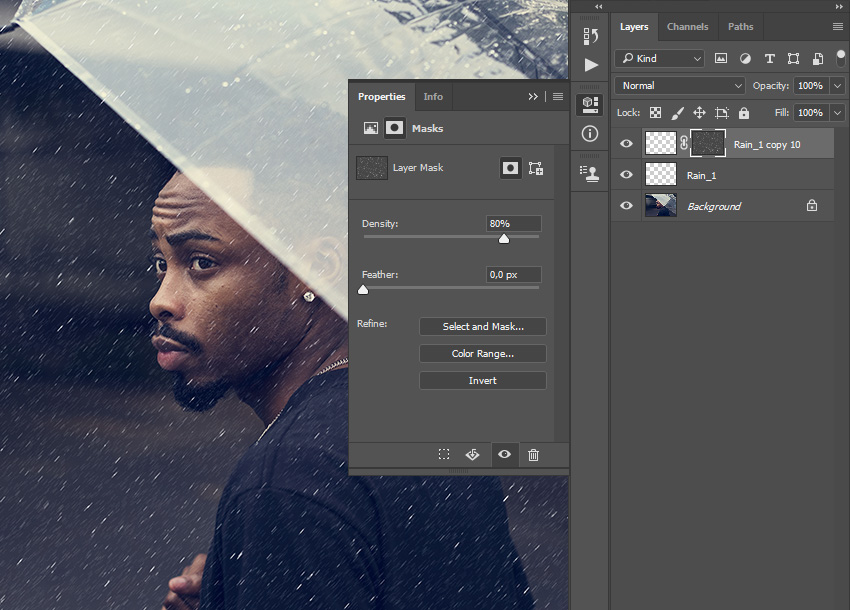Lock position move icon
This screenshot has height=610, width=850.
click(699, 113)
